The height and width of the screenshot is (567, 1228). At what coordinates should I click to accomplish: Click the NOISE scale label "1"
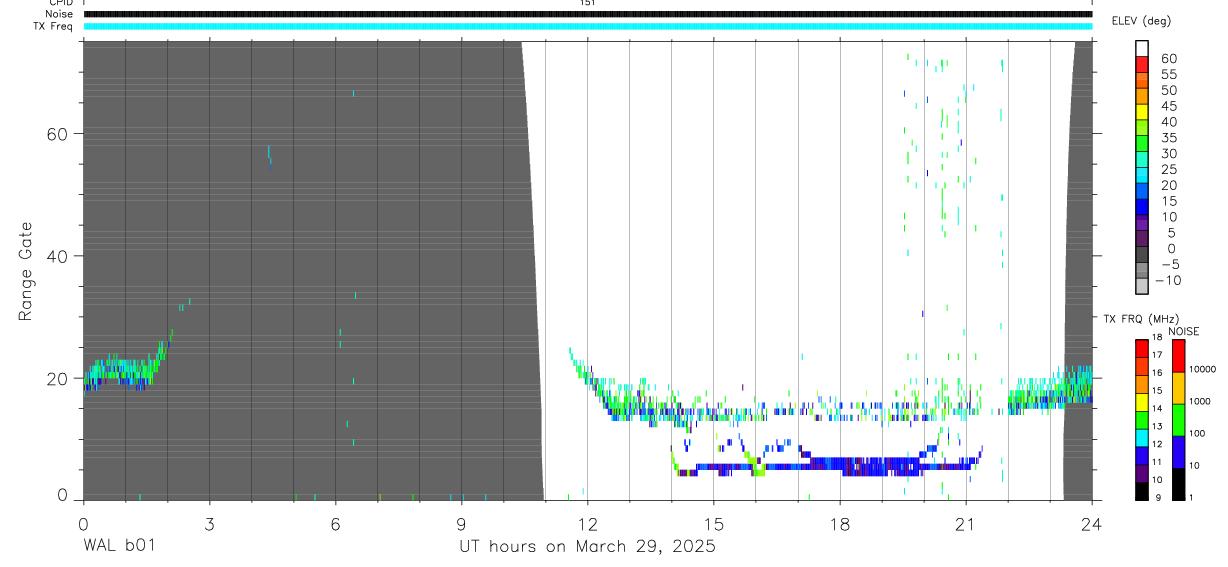click(1191, 498)
